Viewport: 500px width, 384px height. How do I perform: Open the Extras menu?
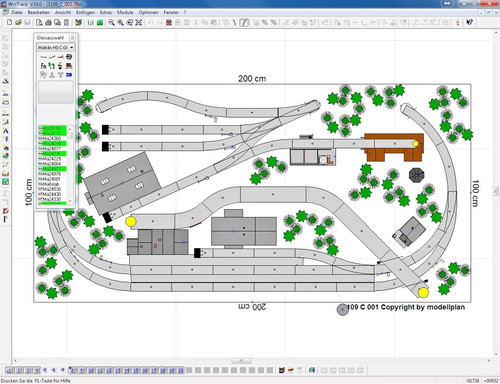(106, 12)
